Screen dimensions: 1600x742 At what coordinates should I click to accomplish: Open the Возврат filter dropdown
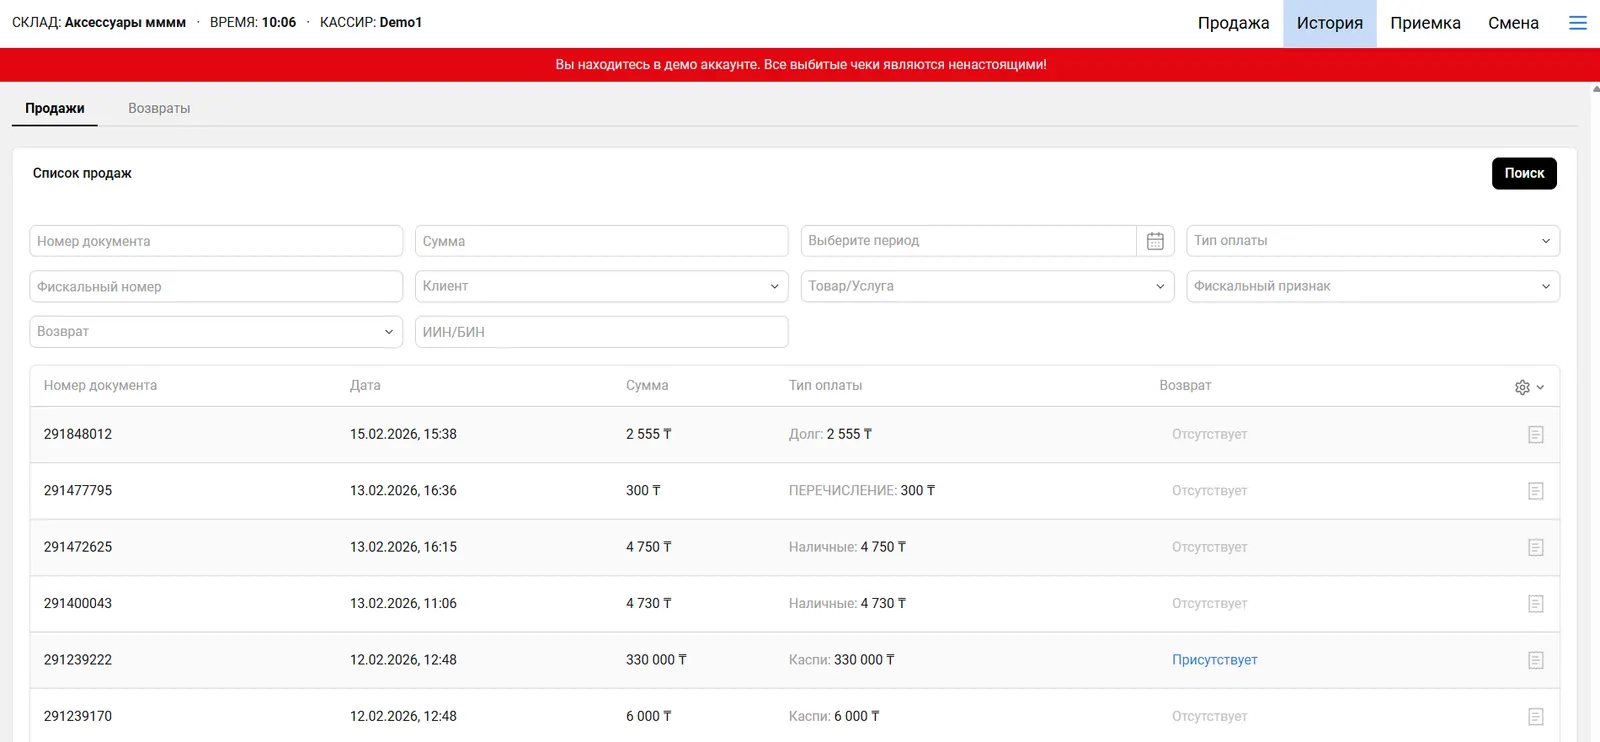[215, 332]
